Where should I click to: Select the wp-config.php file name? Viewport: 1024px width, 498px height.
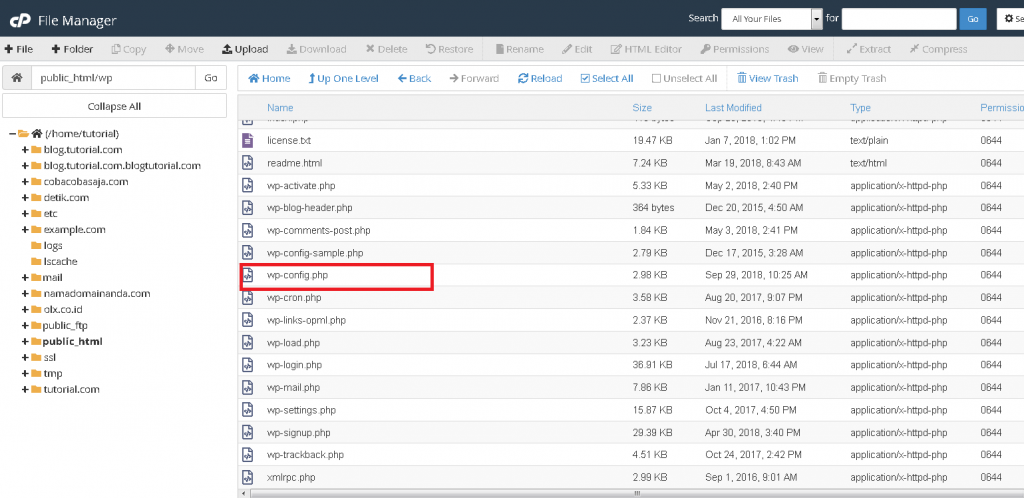[x=297, y=275]
